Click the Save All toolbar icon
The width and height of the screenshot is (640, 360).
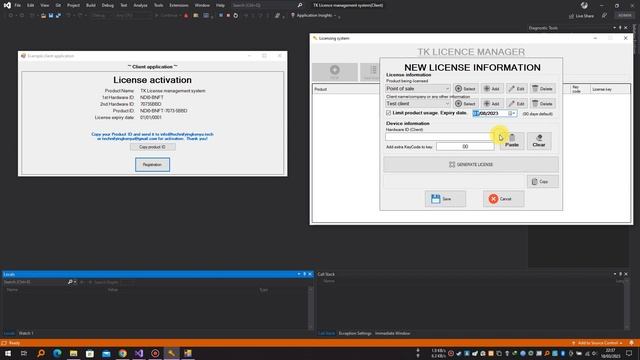pos(58,16)
